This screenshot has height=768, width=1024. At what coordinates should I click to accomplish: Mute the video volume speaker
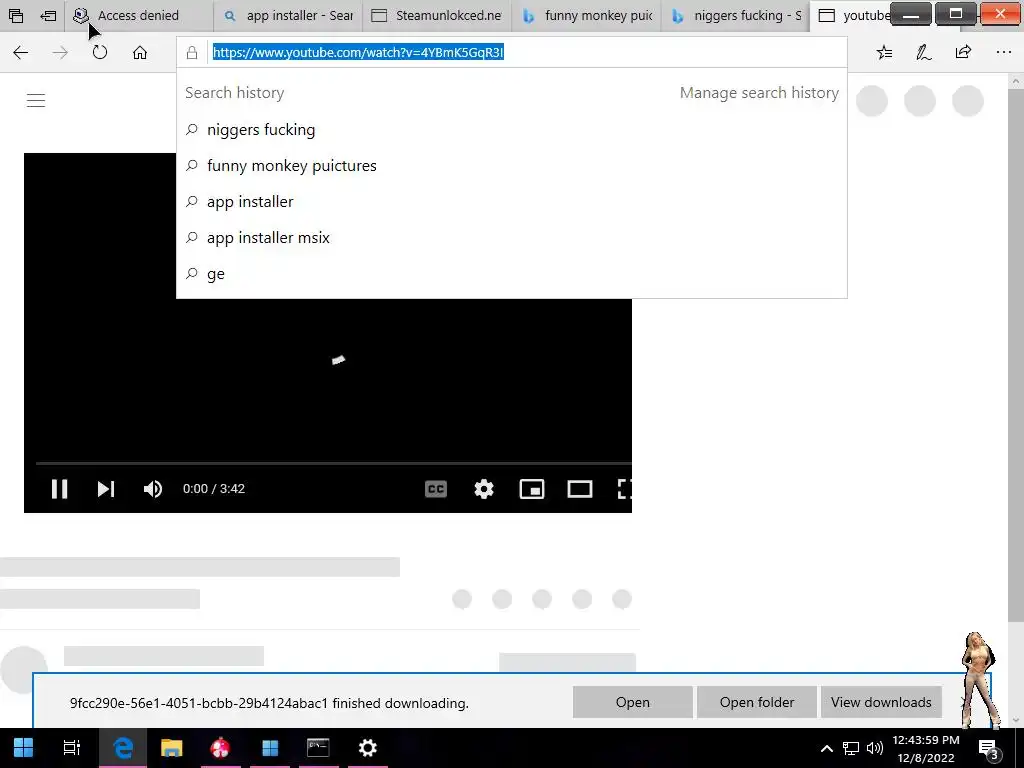pyautogui.click(x=153, y=488)
